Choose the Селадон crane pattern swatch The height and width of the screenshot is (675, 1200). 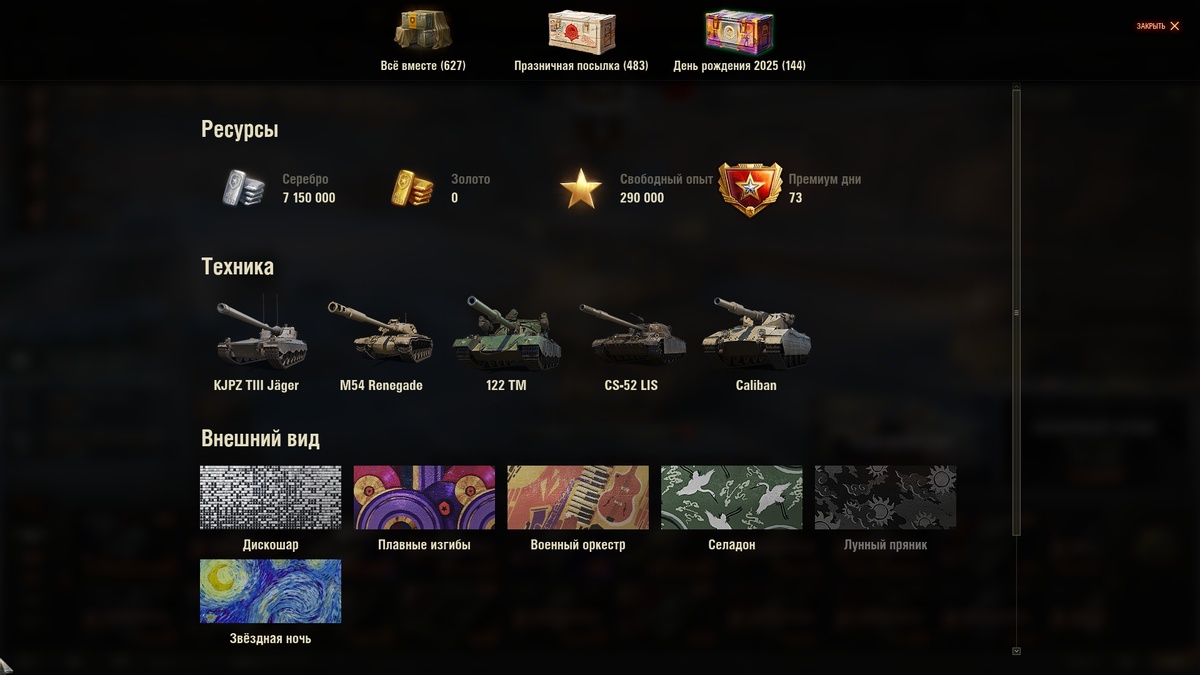pos(732,497)
